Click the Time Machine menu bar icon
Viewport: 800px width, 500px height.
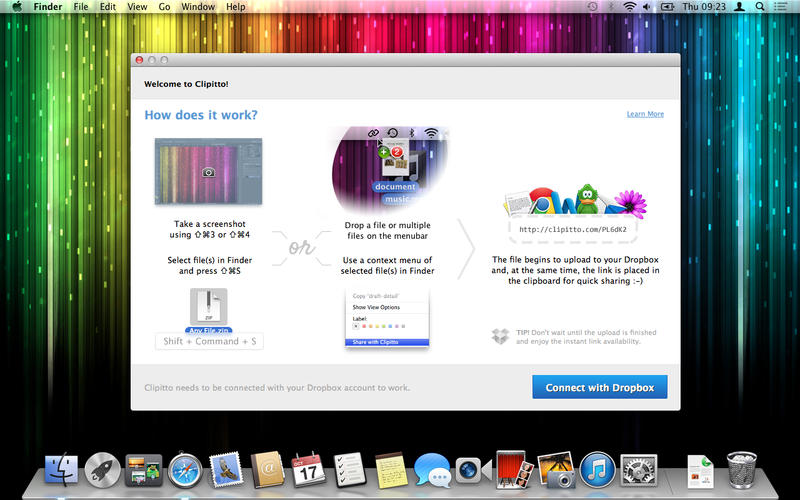point(592,7)
